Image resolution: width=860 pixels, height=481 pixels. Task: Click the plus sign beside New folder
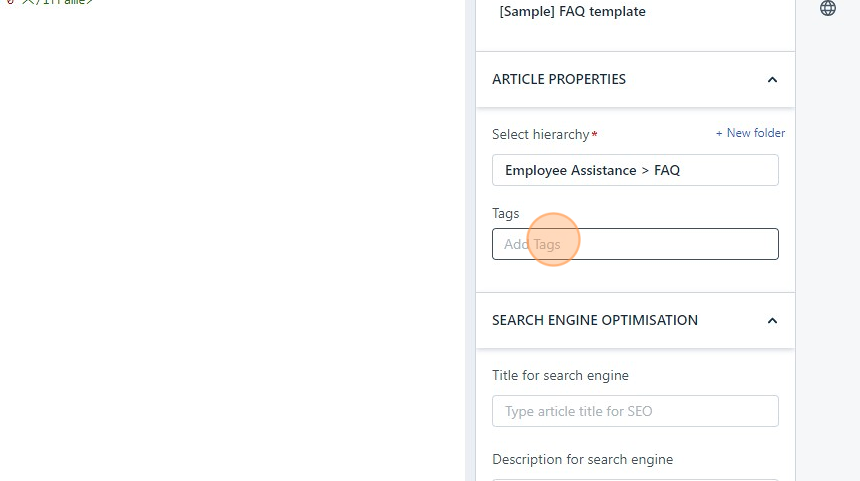[719, 133]
